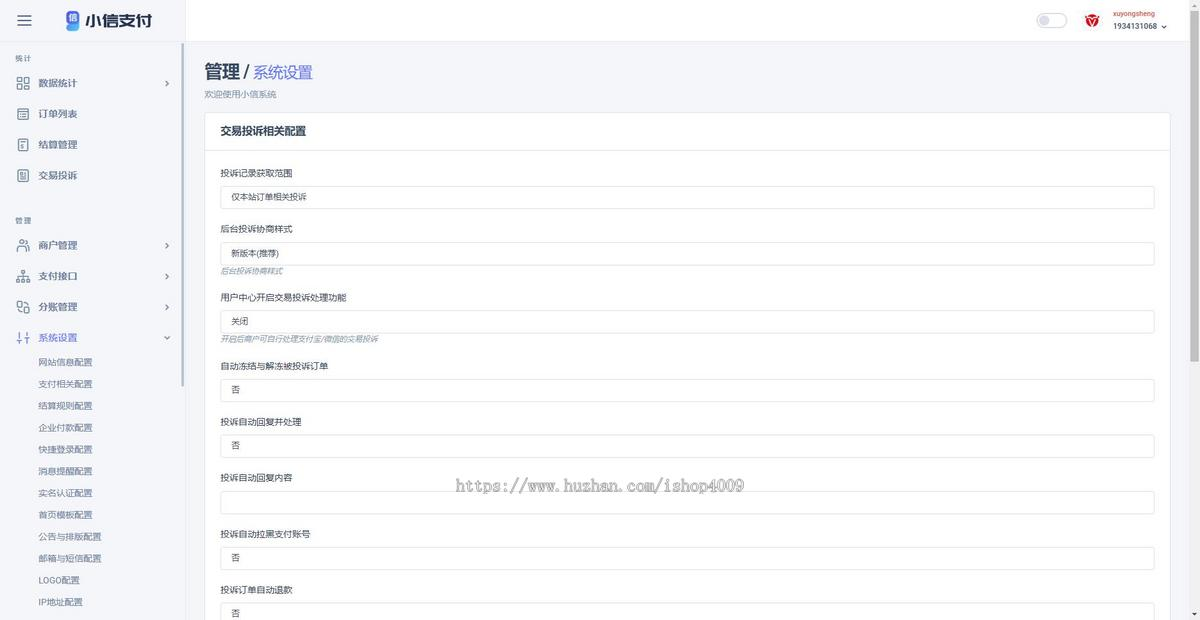This screenshot has height=620, width=1200.
Task: Click the 系统设置 sliders icon
Action: (x=23, y=338)
